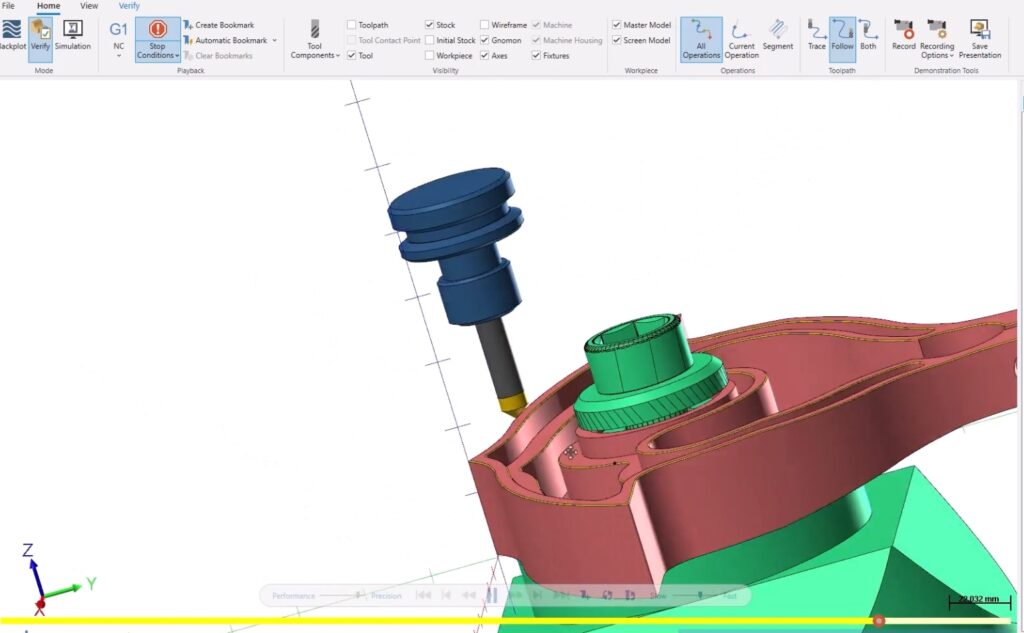Switch to the View tab
Screen dimensions: 1024x633
(x=89, y=6)
